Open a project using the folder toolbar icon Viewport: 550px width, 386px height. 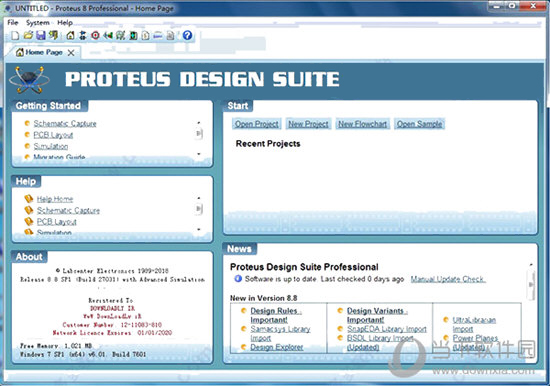coord(28,35)
